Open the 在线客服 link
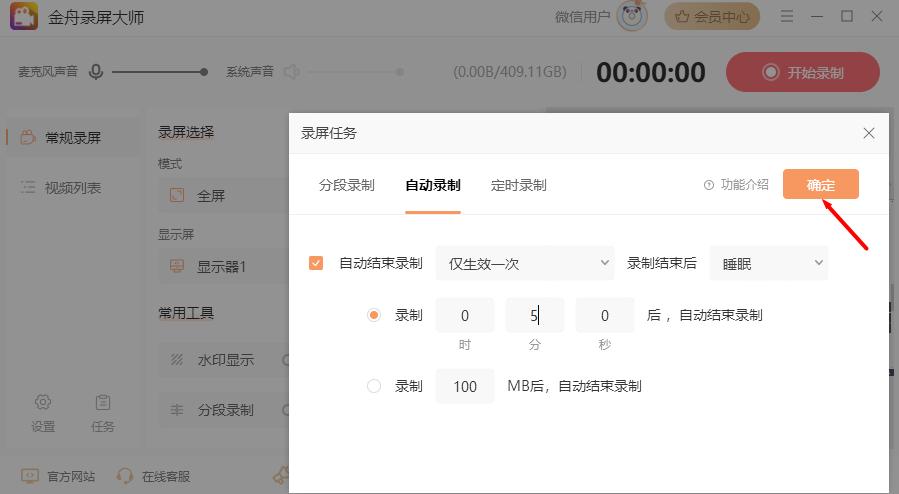Image resolution: width=899 pixels, height=494 pixels. point(166,476)
